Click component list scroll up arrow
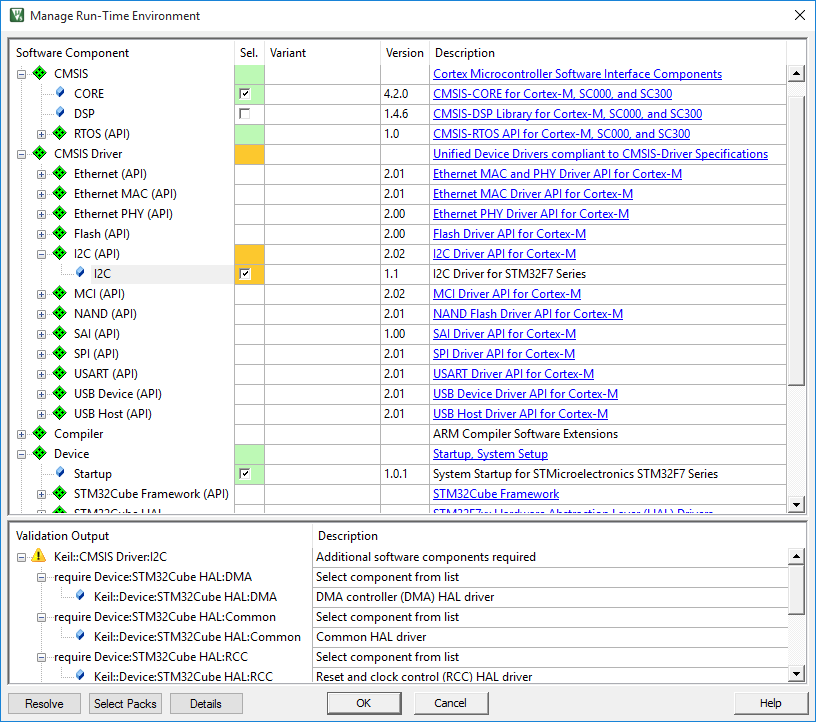This screenshot has width=816, height=722. pyautogui.click(x=796, y=73)
